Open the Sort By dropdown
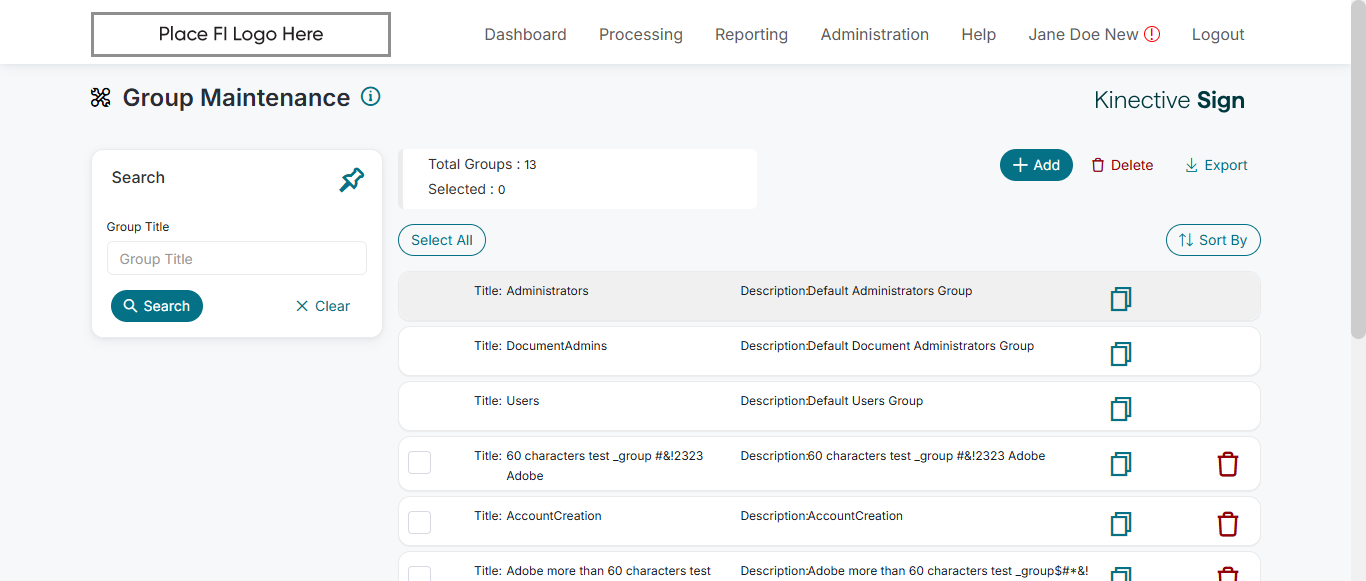The height and width of the screenshot is (581, 1366). 1212,240
